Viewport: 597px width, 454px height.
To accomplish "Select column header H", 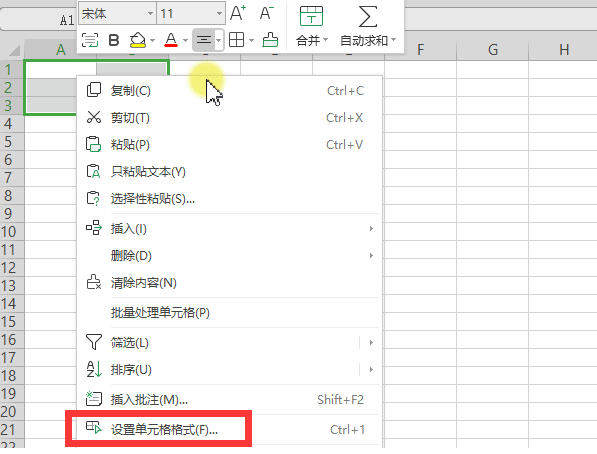I will (563, 50).
